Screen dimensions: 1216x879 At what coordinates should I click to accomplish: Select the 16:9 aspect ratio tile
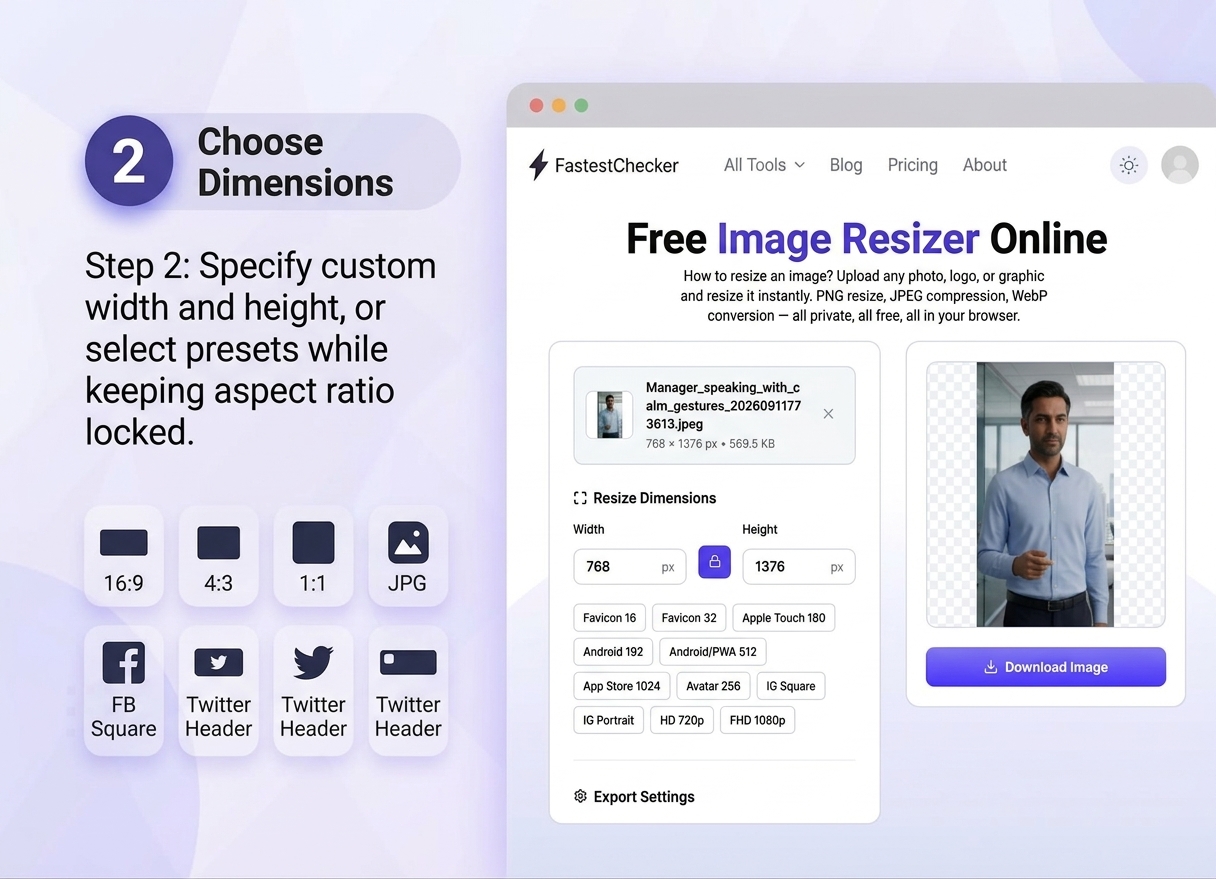pyautogui.click(x=124, y=556)
